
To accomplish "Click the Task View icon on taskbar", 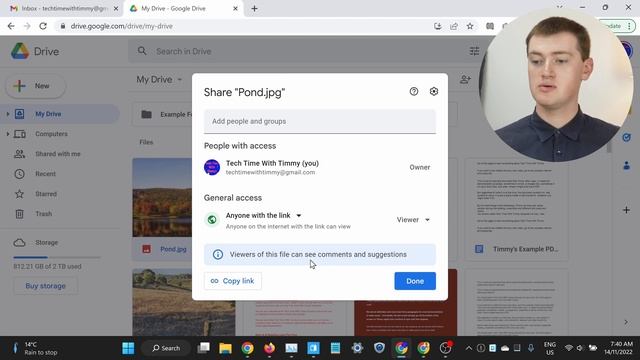I will [203, 348].
